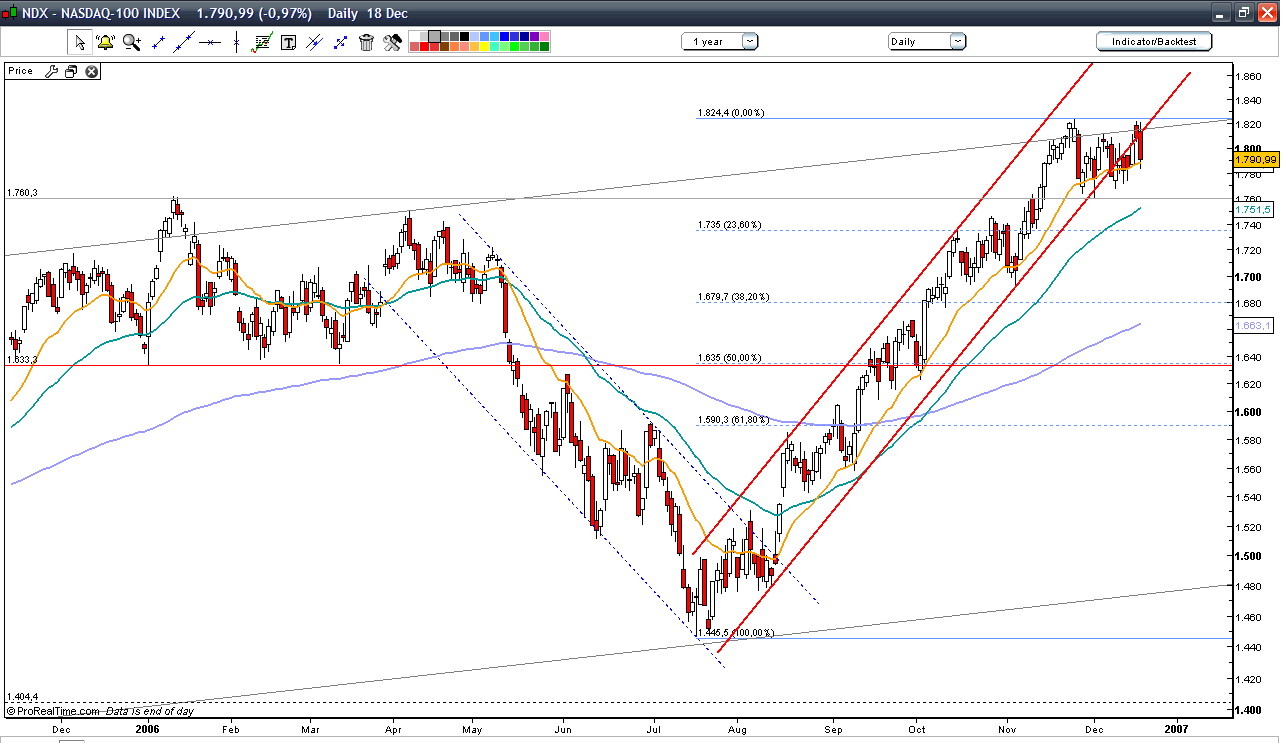This screenshot has width=1286, height=743.
Task: Pick the horizontal line tool
Action: click(209, 42)
